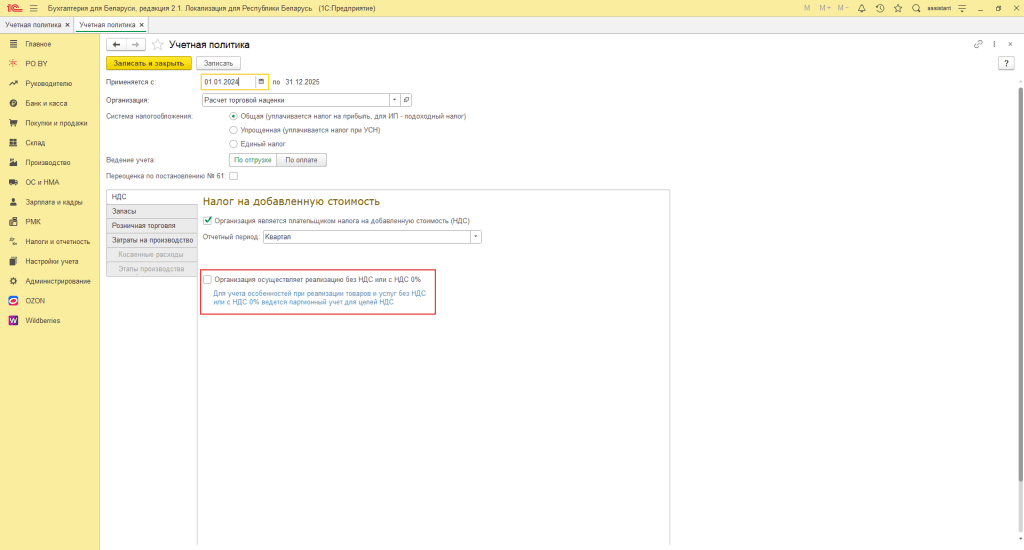Viewport: 1024px width, 550px height.
Task: Select Упрощенная taxation system radio option
Action: click(x=233, y=130)
